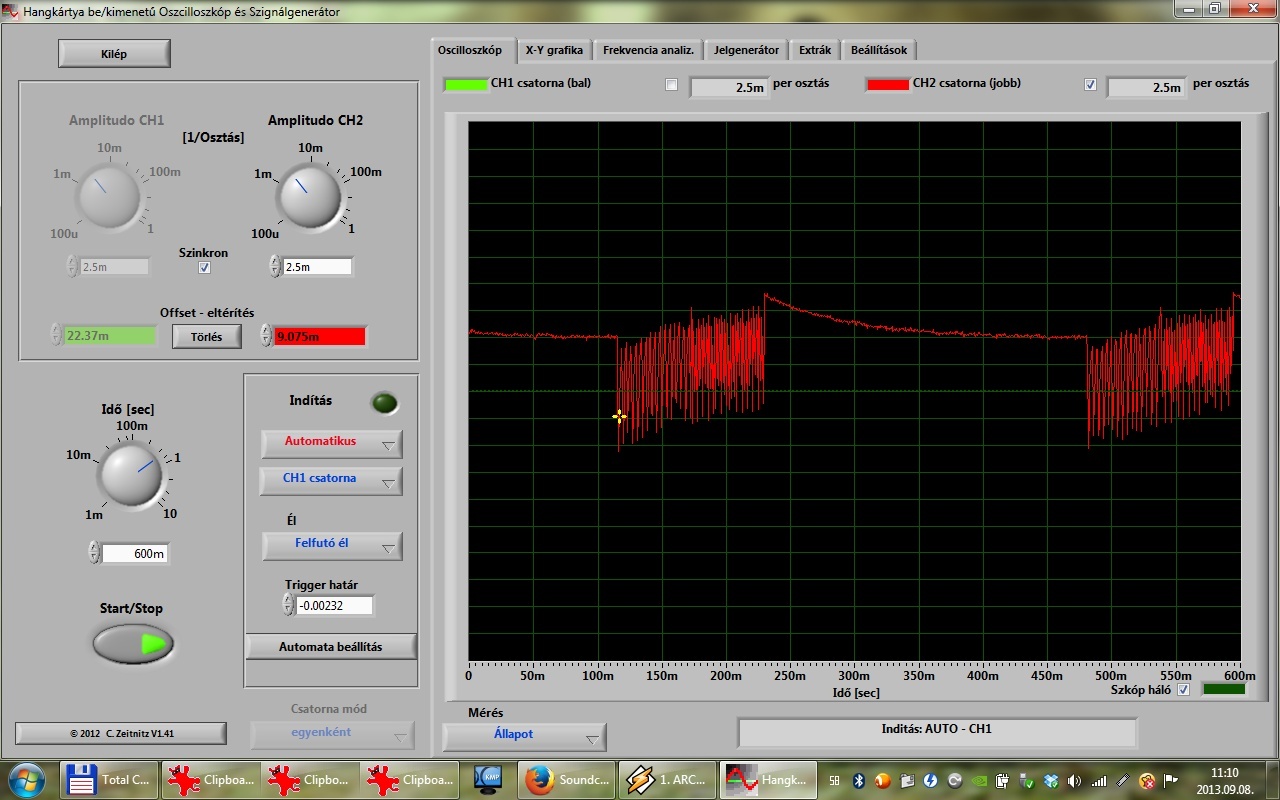The height and width of the screenshot is (800, 1280).
Task: Disable the CH2 csatorna (jobb) display checkbox
Action: 1090,85
